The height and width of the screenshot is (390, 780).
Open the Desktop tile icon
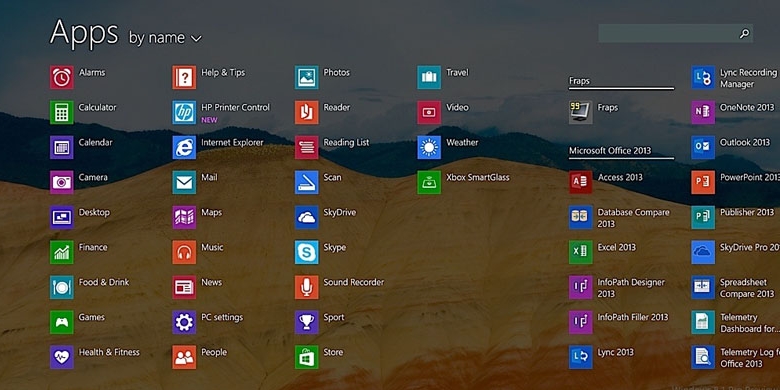pos(62,217)
